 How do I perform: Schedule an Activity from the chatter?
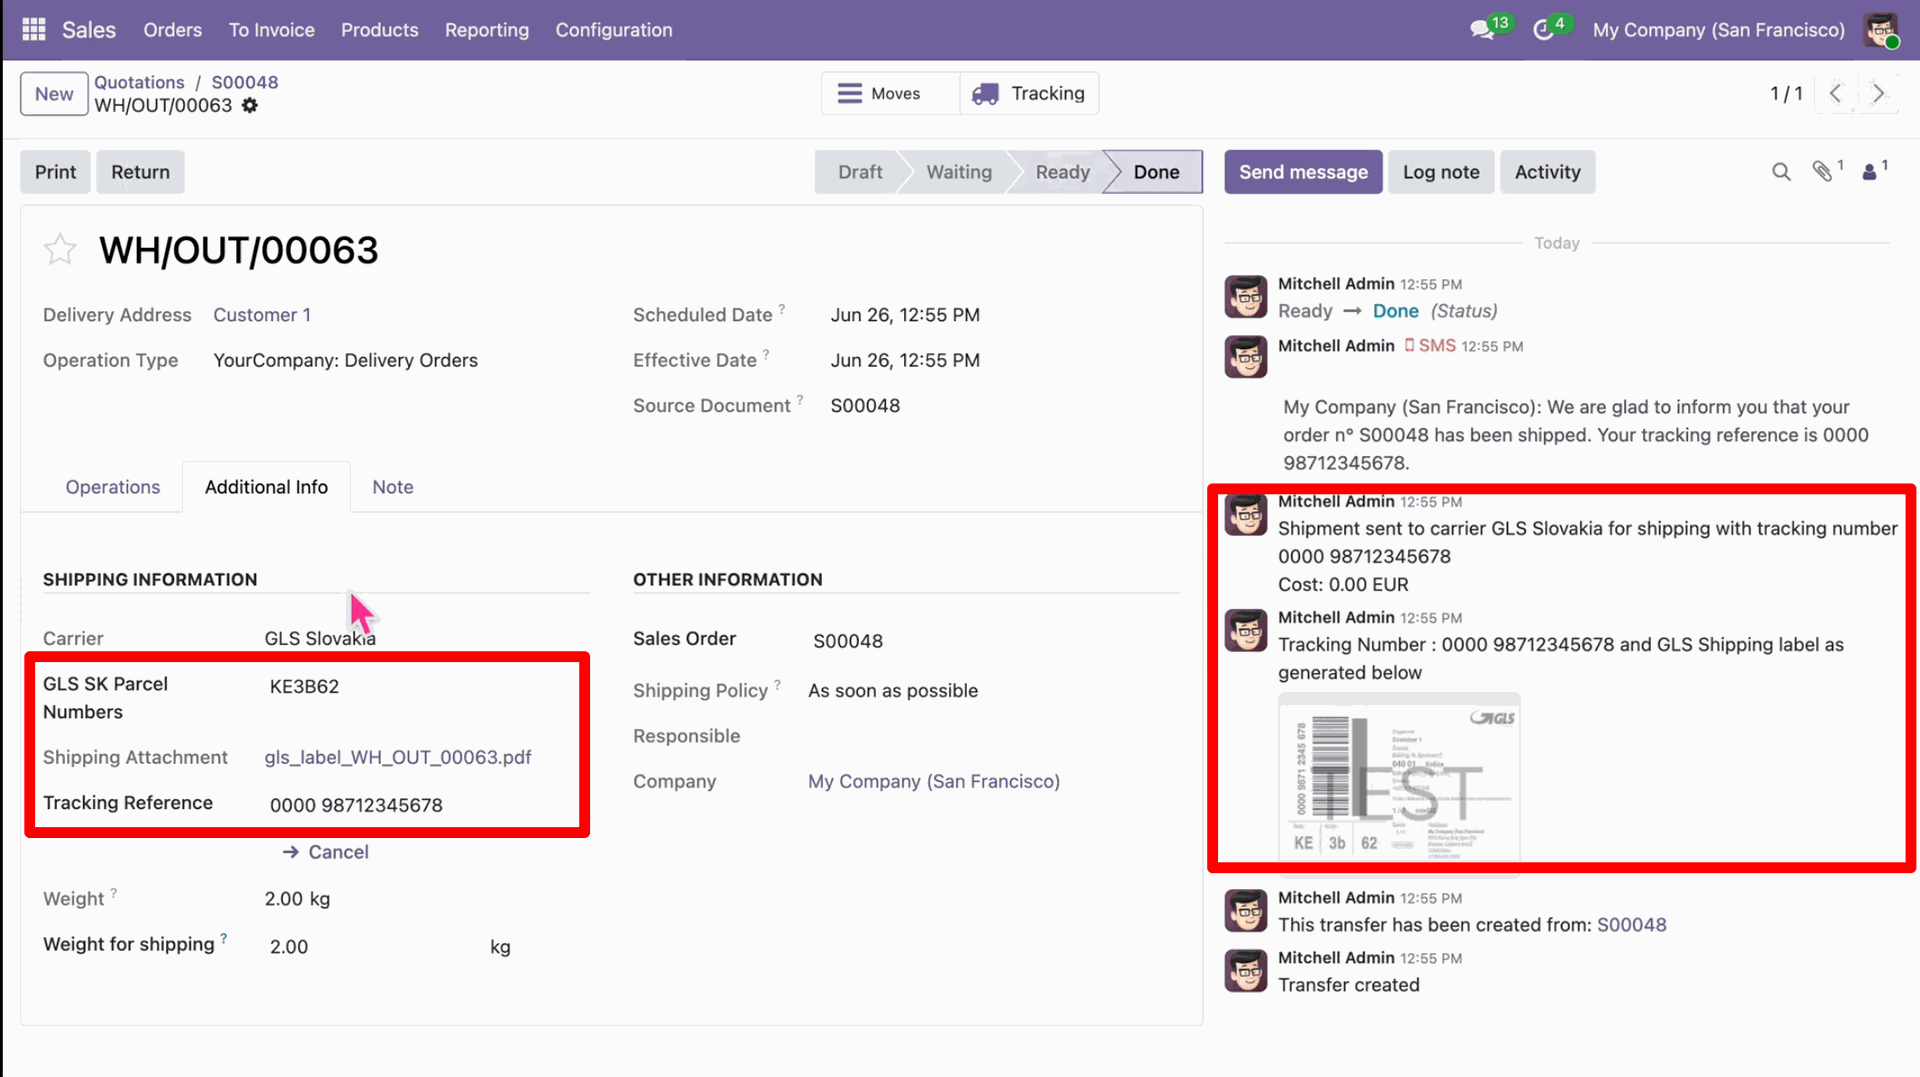(1547, 172)
